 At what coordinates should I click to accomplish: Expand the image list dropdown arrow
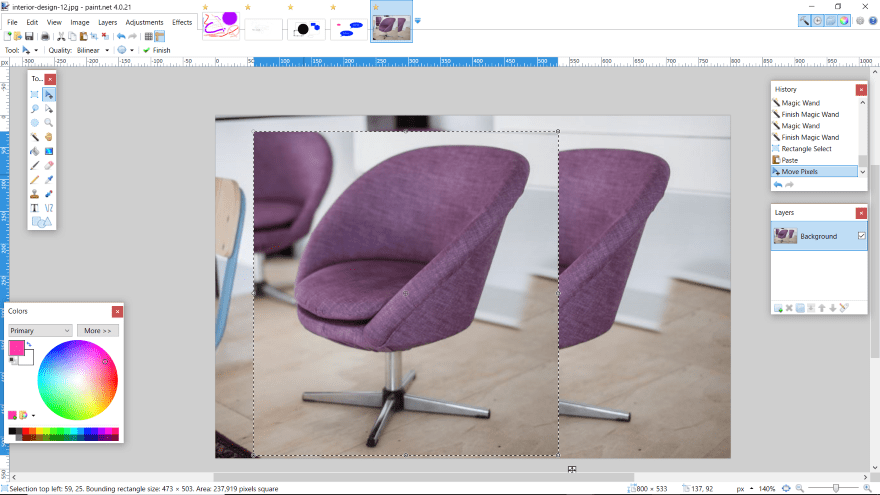pyautogui.click(x=418, y=20)
